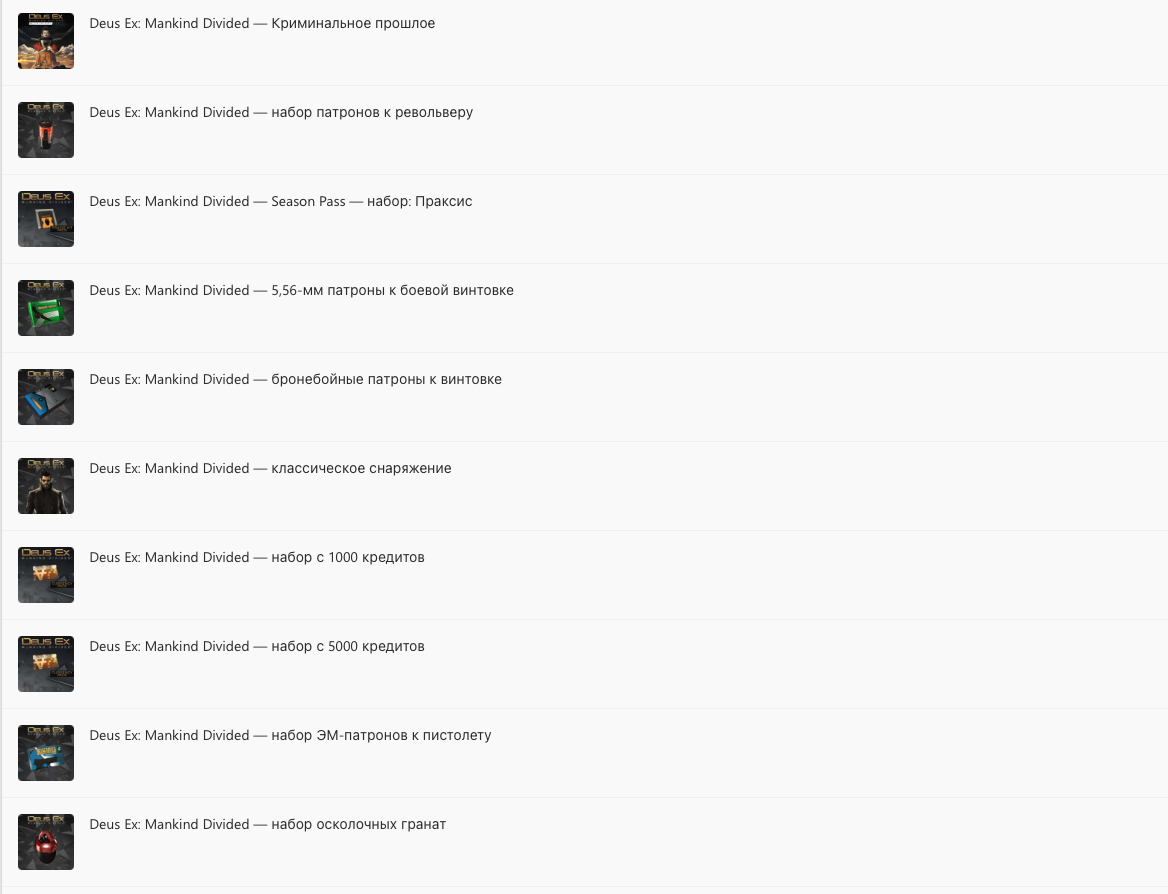The height and width of the screenshot is (894, 1168).
Task: Click набор с 1000 кредитов title
Action: pyautogui.click(x=257, y=557)
